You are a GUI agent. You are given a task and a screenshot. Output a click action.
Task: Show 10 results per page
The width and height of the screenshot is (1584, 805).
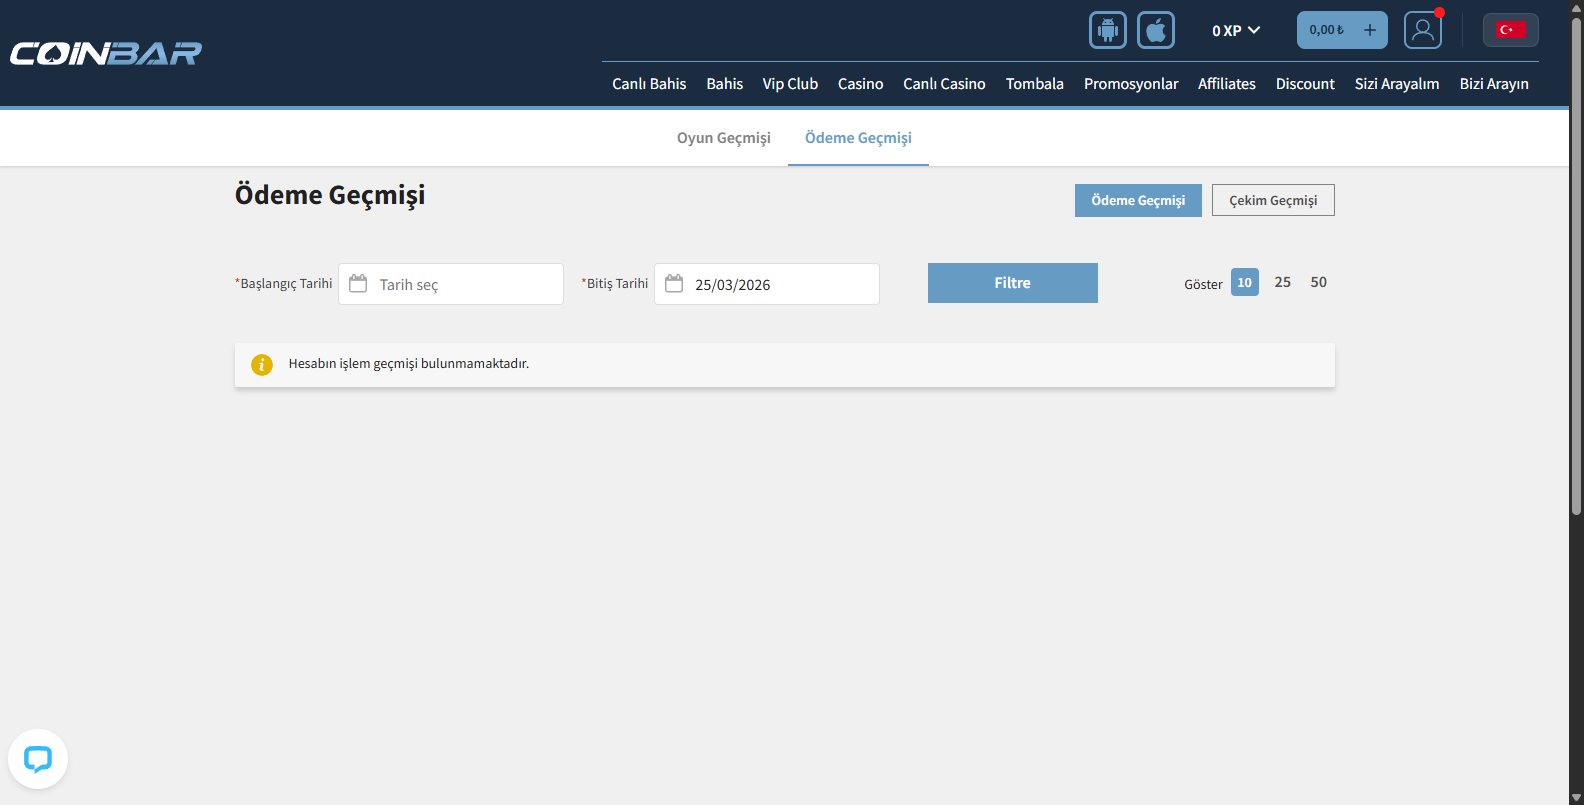[1245, 282]
